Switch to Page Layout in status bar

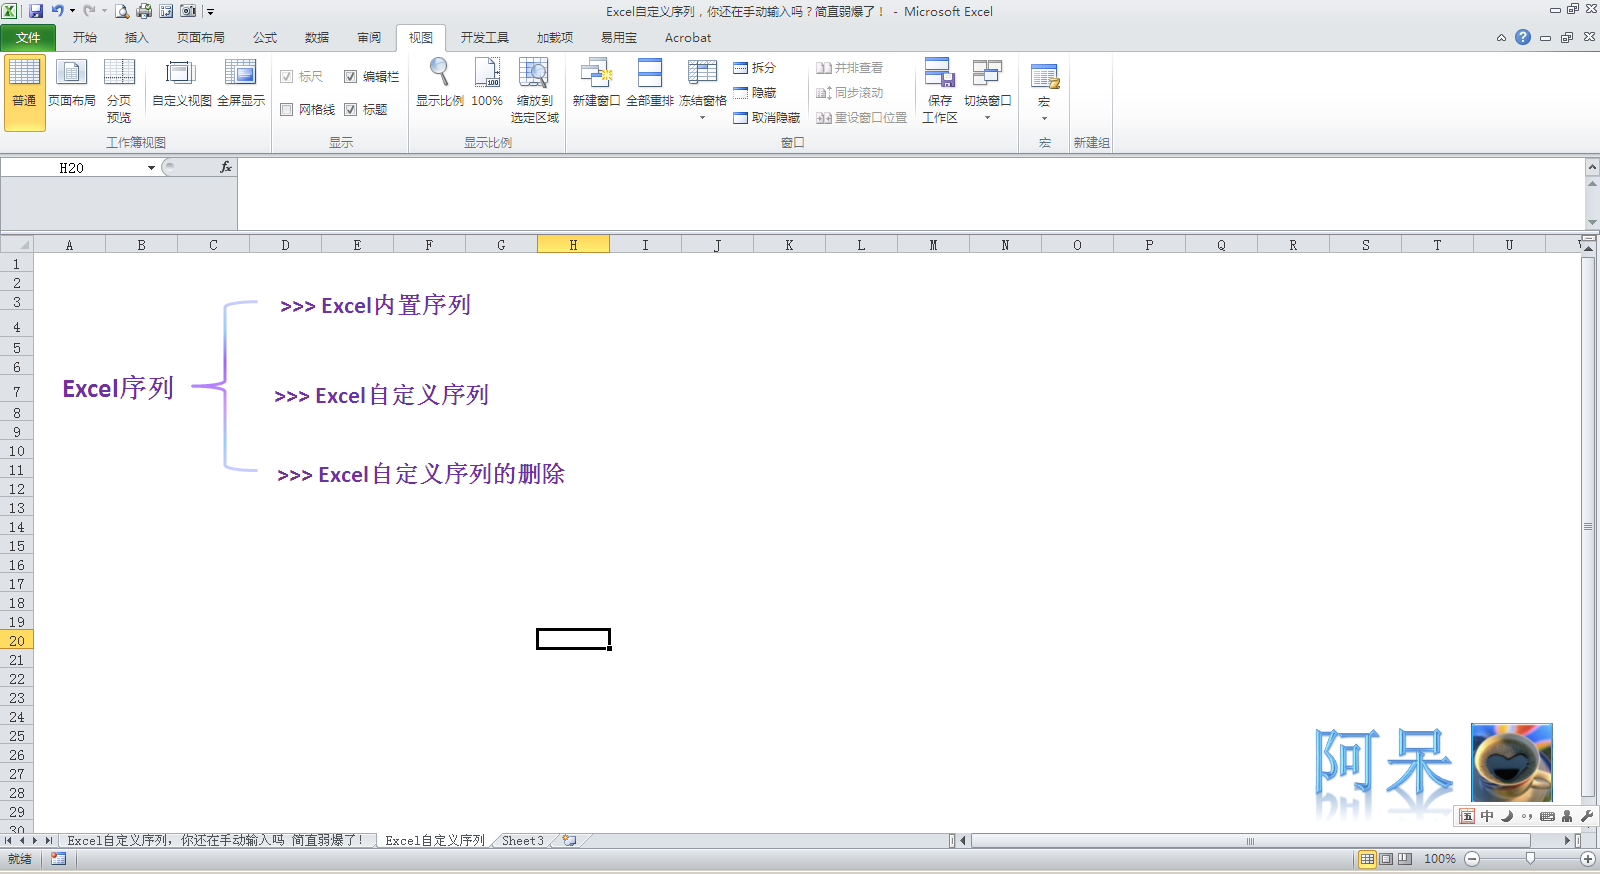click(x=1386, y=859)
